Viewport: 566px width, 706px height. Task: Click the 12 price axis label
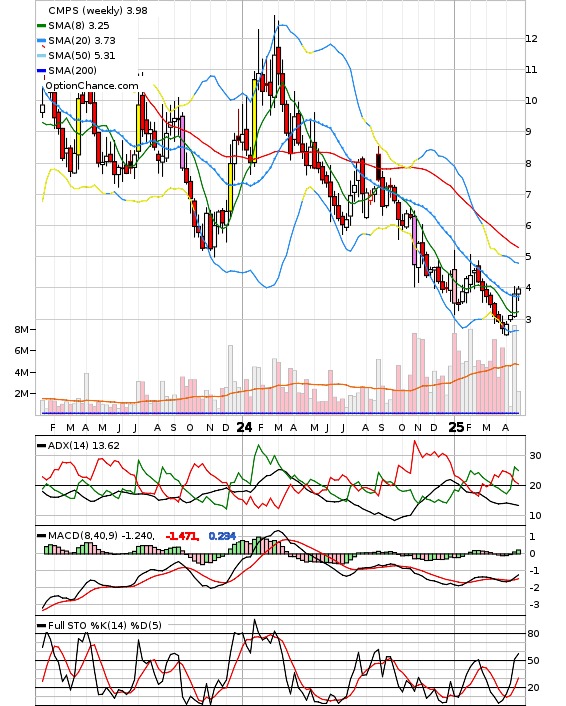532,38
